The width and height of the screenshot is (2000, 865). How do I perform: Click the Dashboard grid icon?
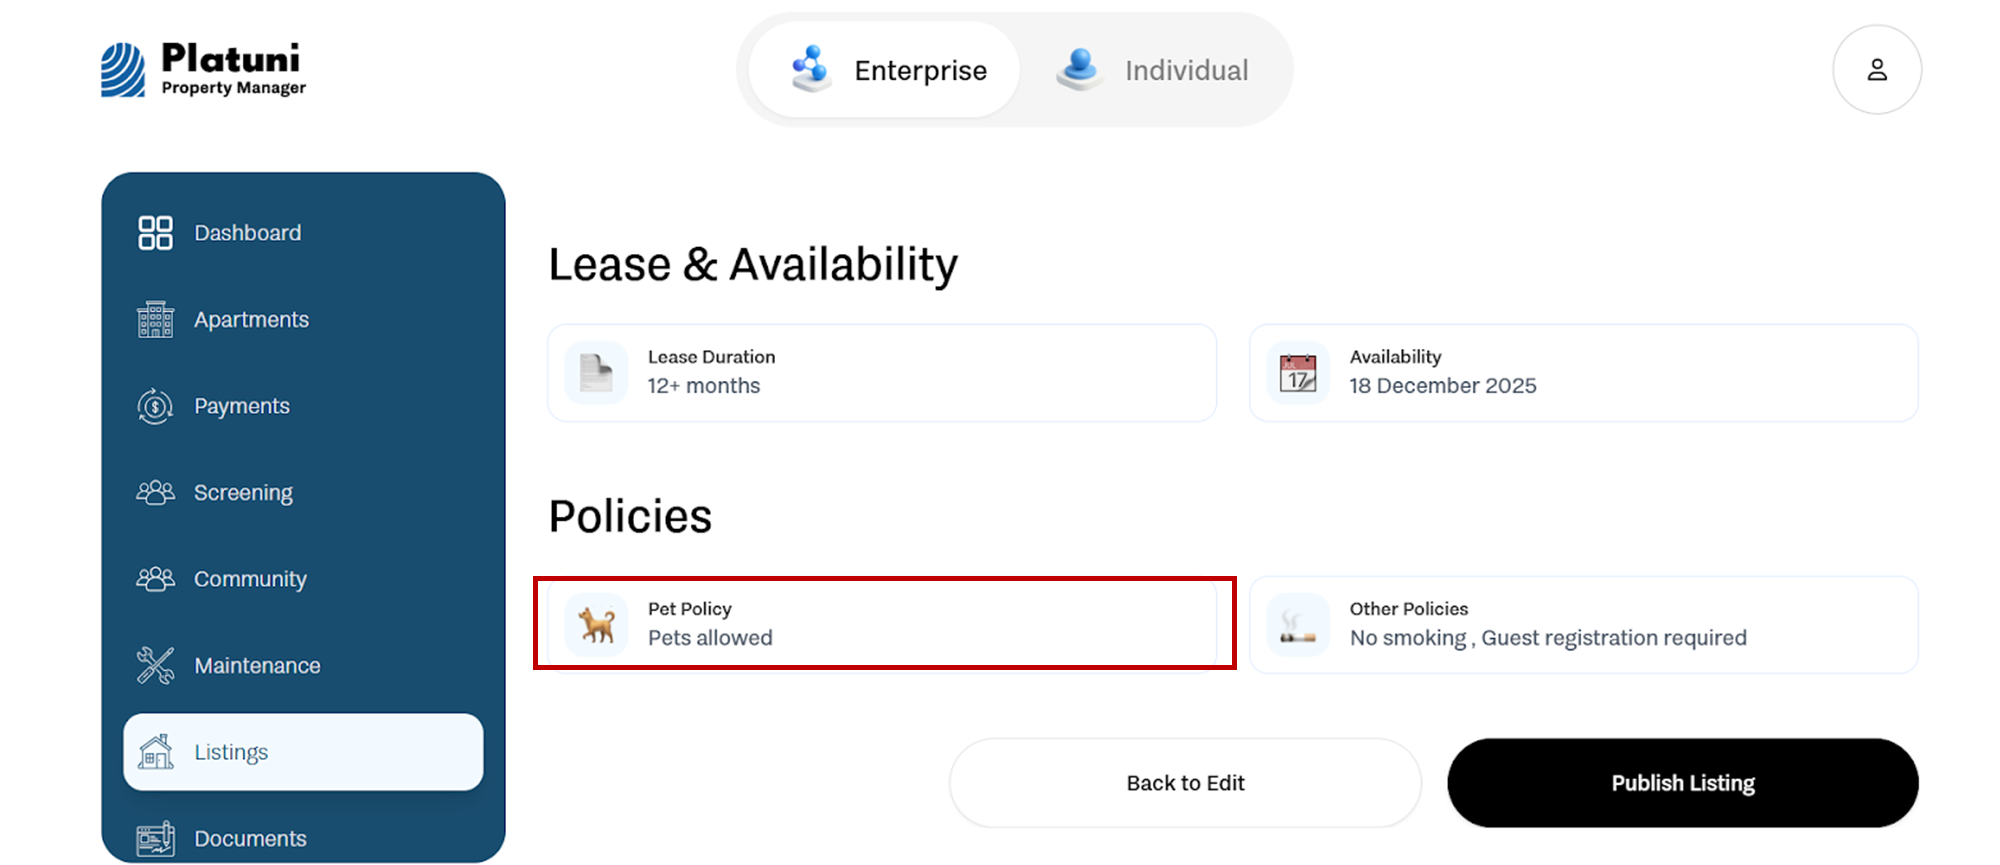point(155,233)
